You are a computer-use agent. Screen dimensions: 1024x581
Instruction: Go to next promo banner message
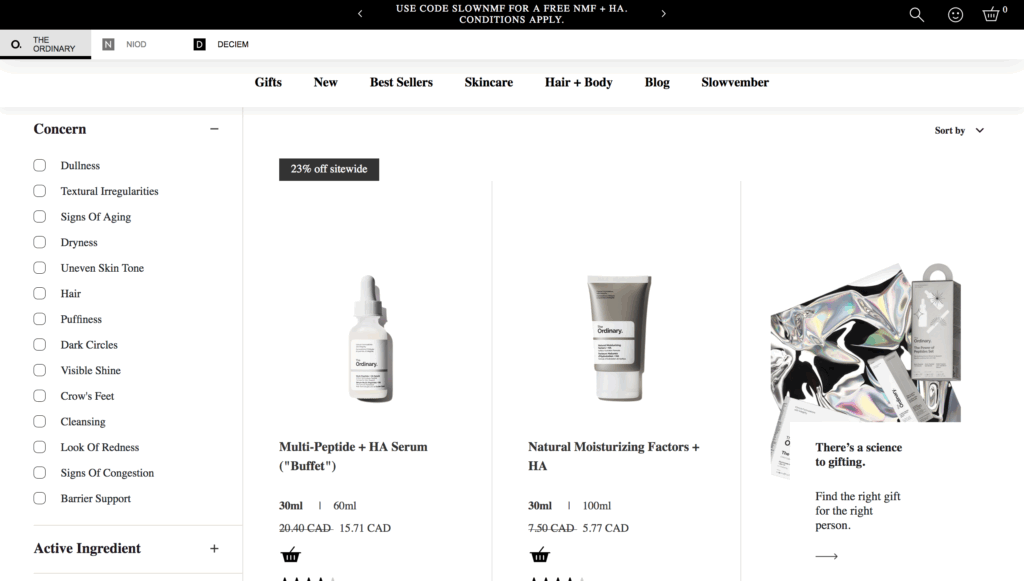pyautogui.click(x=664, y=14)
